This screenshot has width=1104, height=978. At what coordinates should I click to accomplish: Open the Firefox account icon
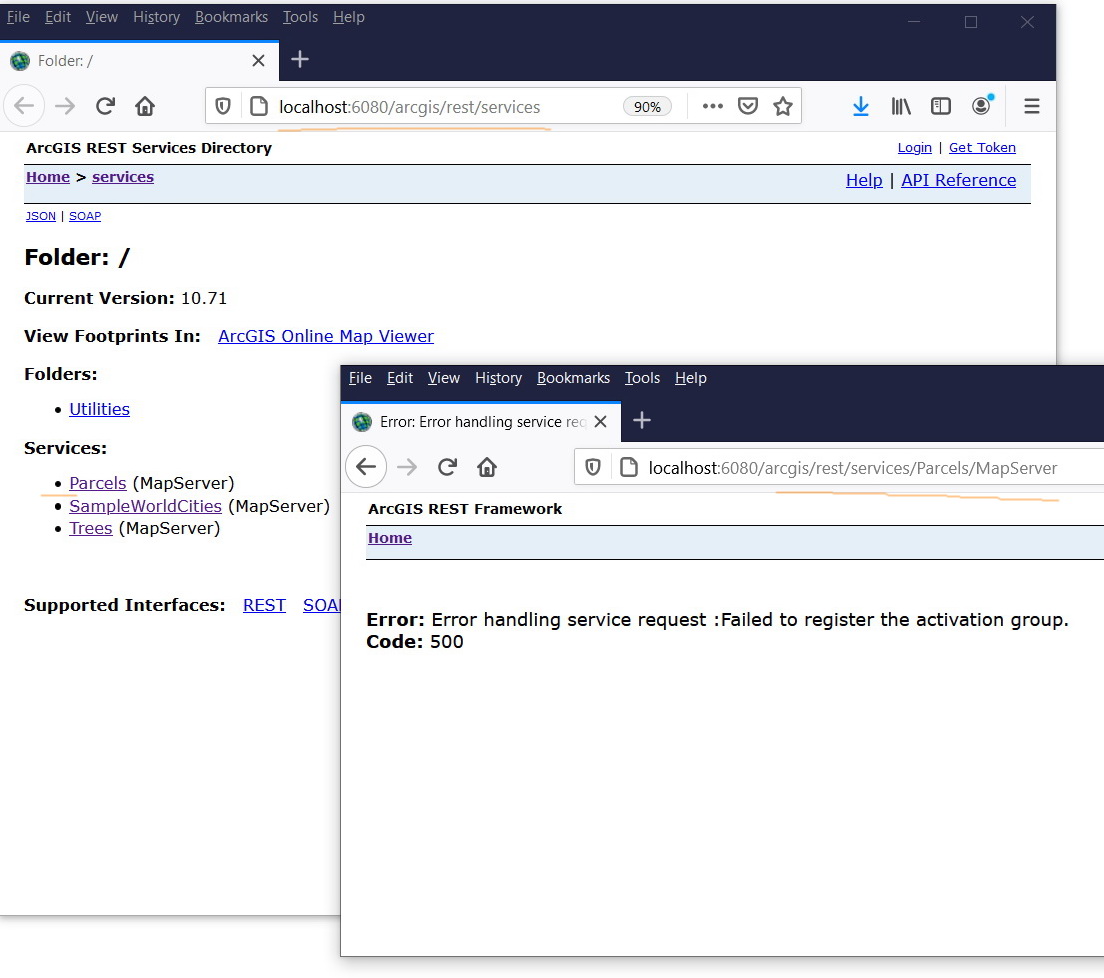coord(981,106)
